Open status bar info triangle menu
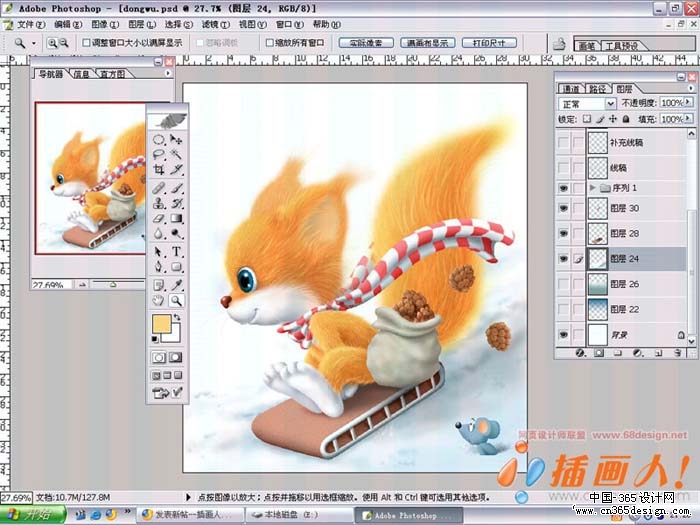Viewport: 700px width, 525px height. [188, 497]
